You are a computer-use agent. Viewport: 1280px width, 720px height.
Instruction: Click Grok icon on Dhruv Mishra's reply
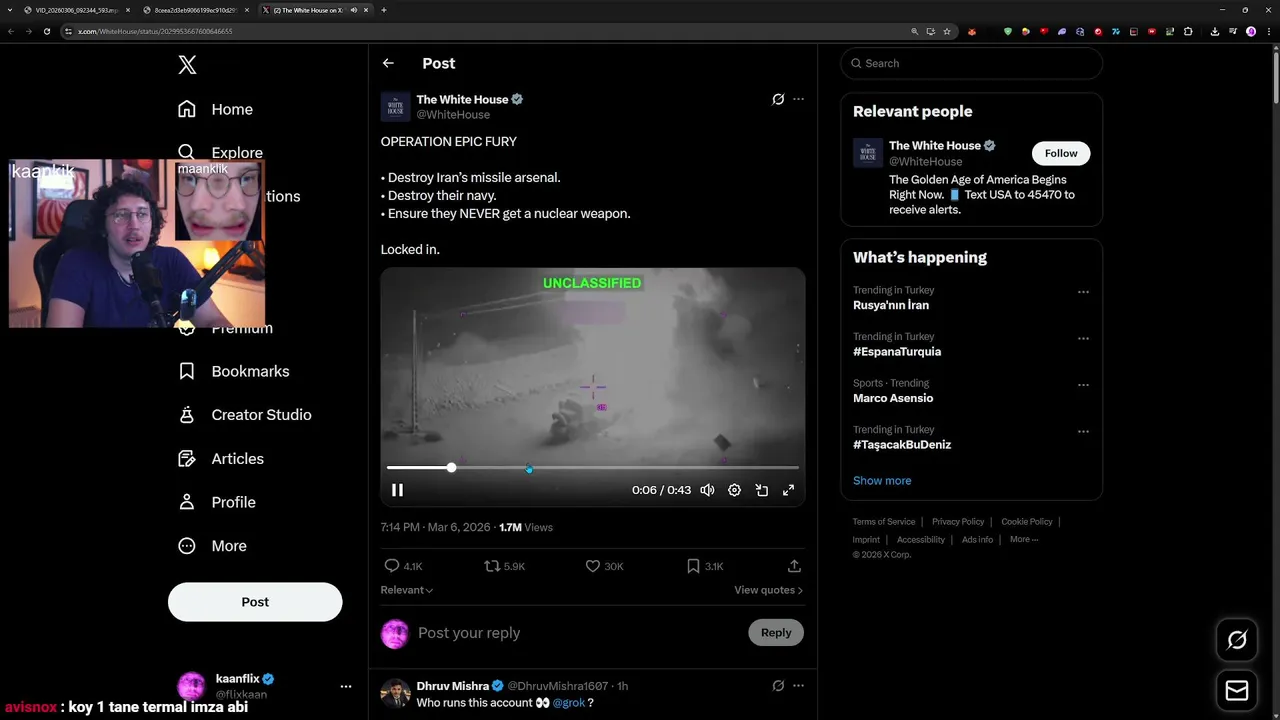click(x=778, y=686)
